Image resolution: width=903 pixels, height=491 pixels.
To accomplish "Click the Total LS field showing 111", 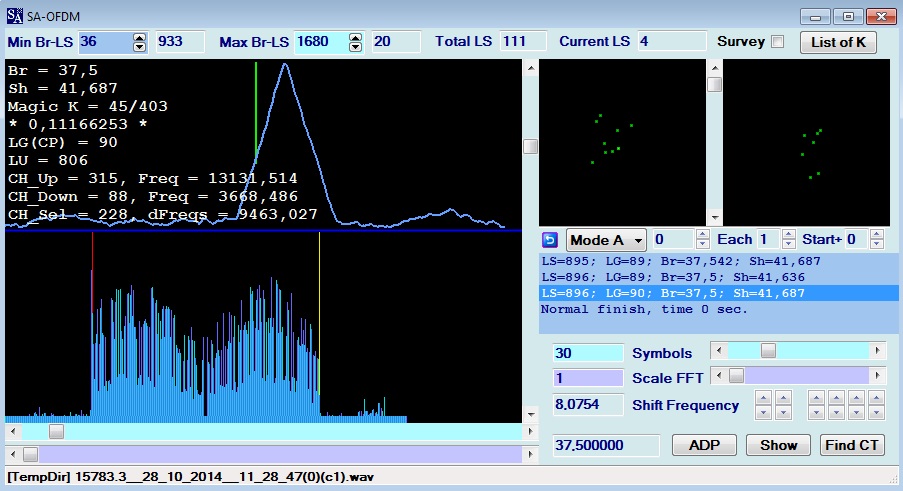I will (x=522, y=42).
